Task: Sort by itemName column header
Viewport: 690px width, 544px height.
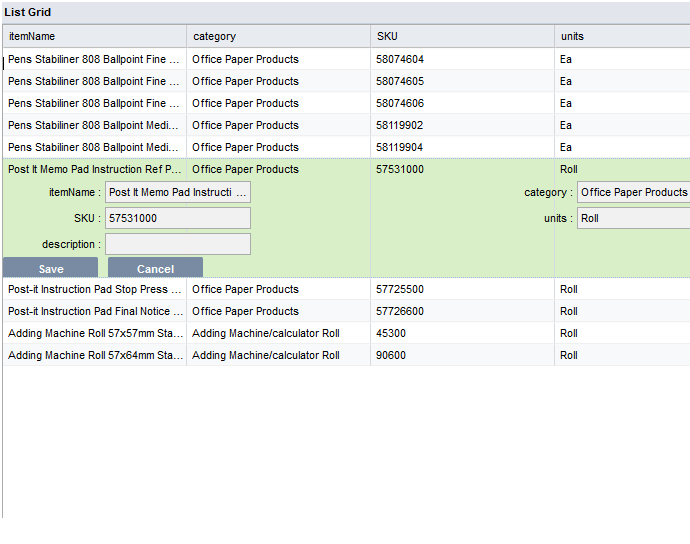Action: pyautogui.click(x=94, y=36)
